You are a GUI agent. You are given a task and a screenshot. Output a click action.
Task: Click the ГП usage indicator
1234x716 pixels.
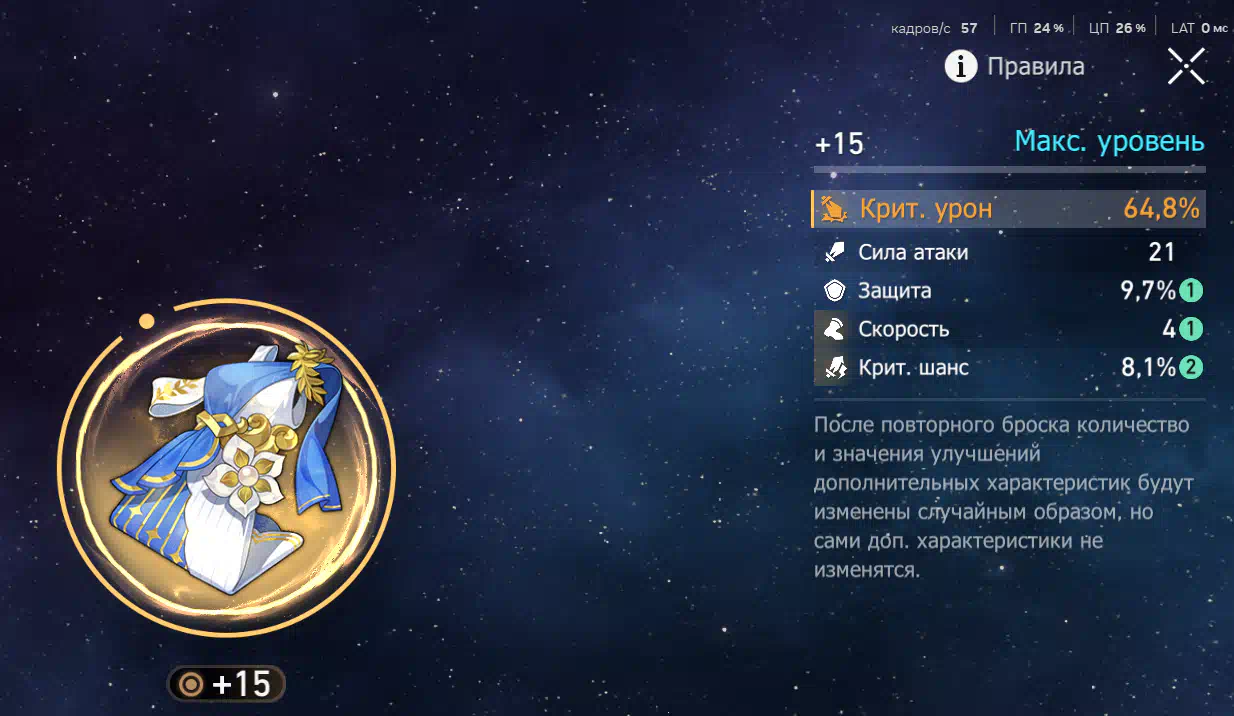pyautogui.click(x=1037, y=28)
